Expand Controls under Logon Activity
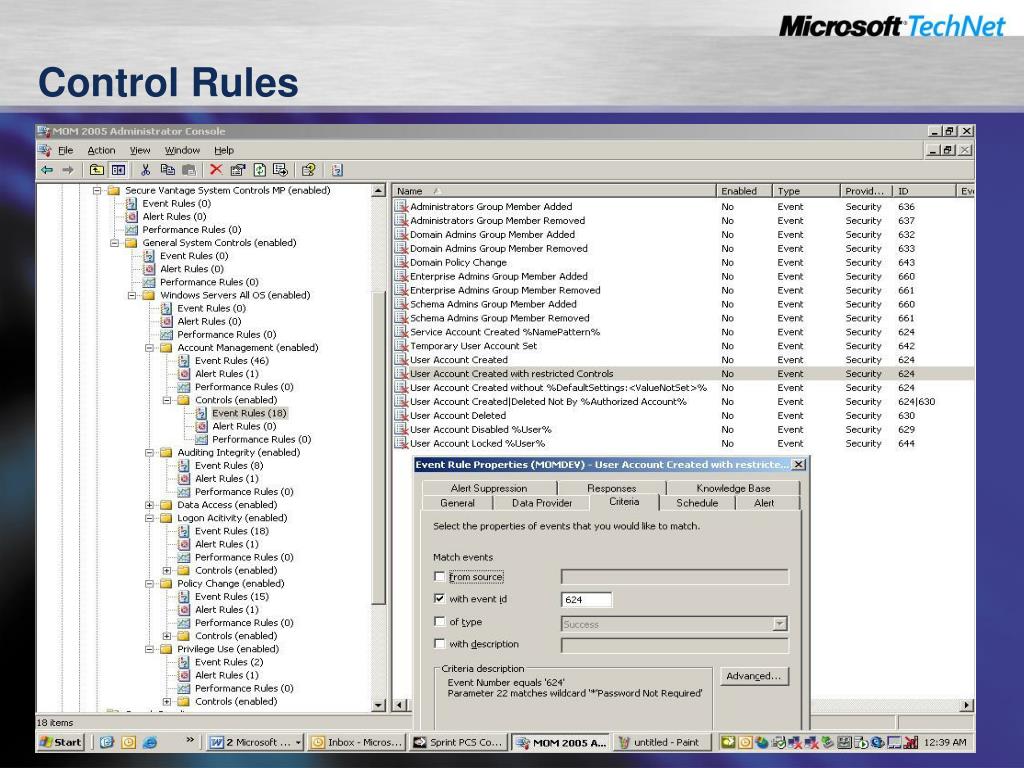Image resolution: width=1024 pixels, height=768 pixels. click(167, 570)
